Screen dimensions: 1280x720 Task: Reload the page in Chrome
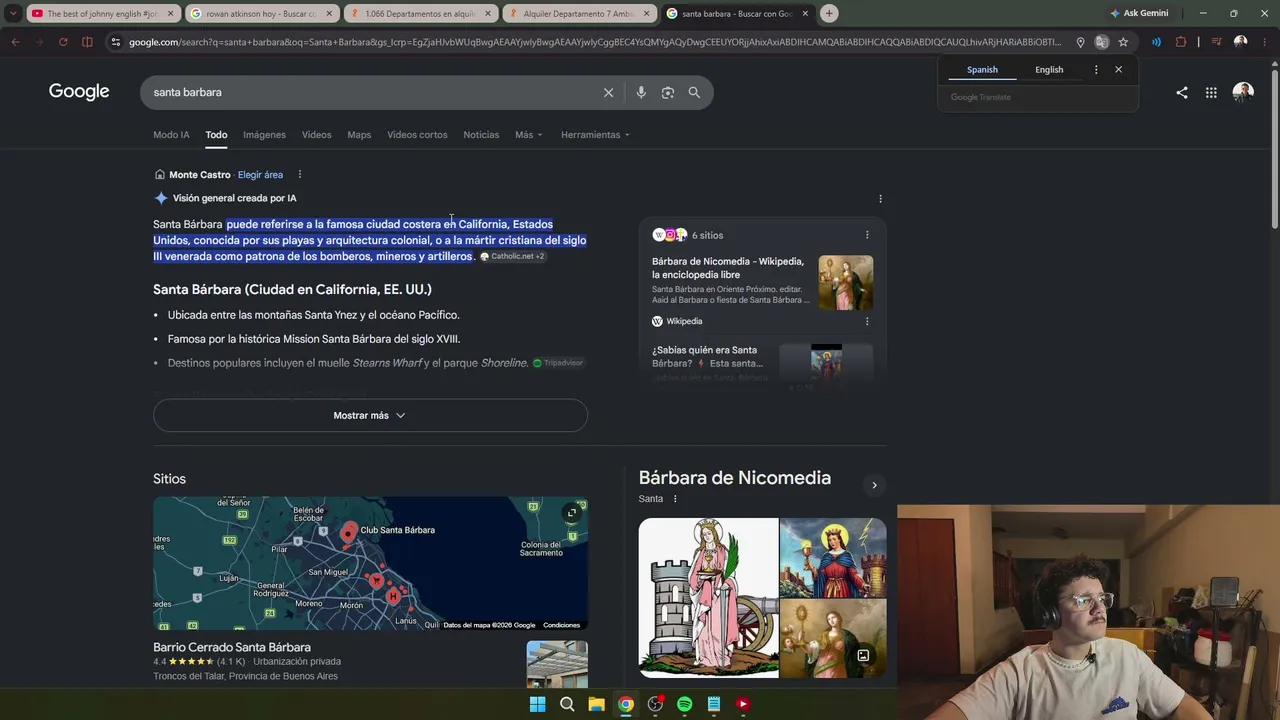click(x=63, y=42)
